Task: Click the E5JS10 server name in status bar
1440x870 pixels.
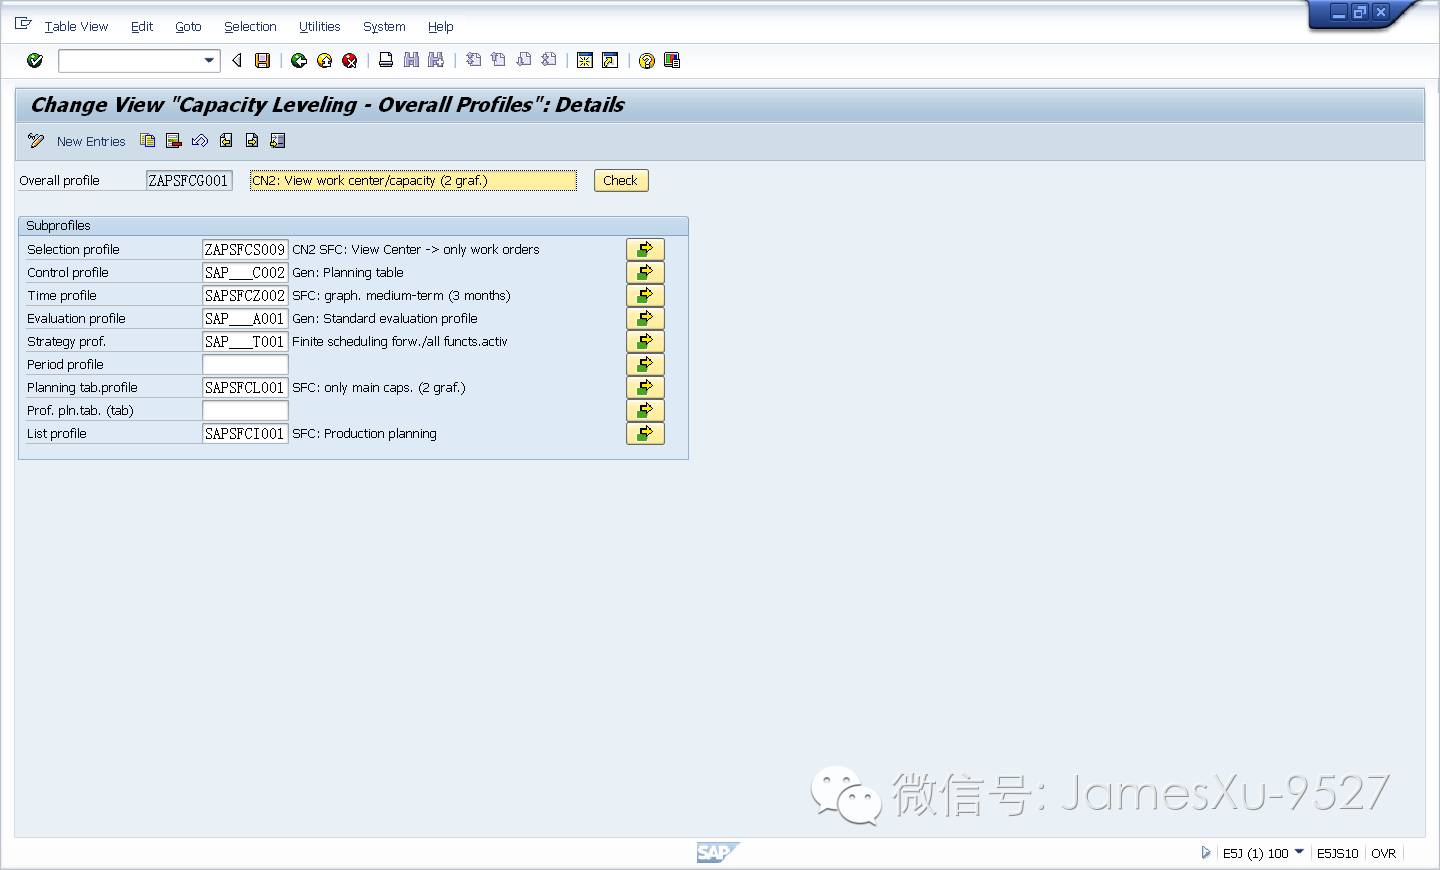Action: point(1337,854)
